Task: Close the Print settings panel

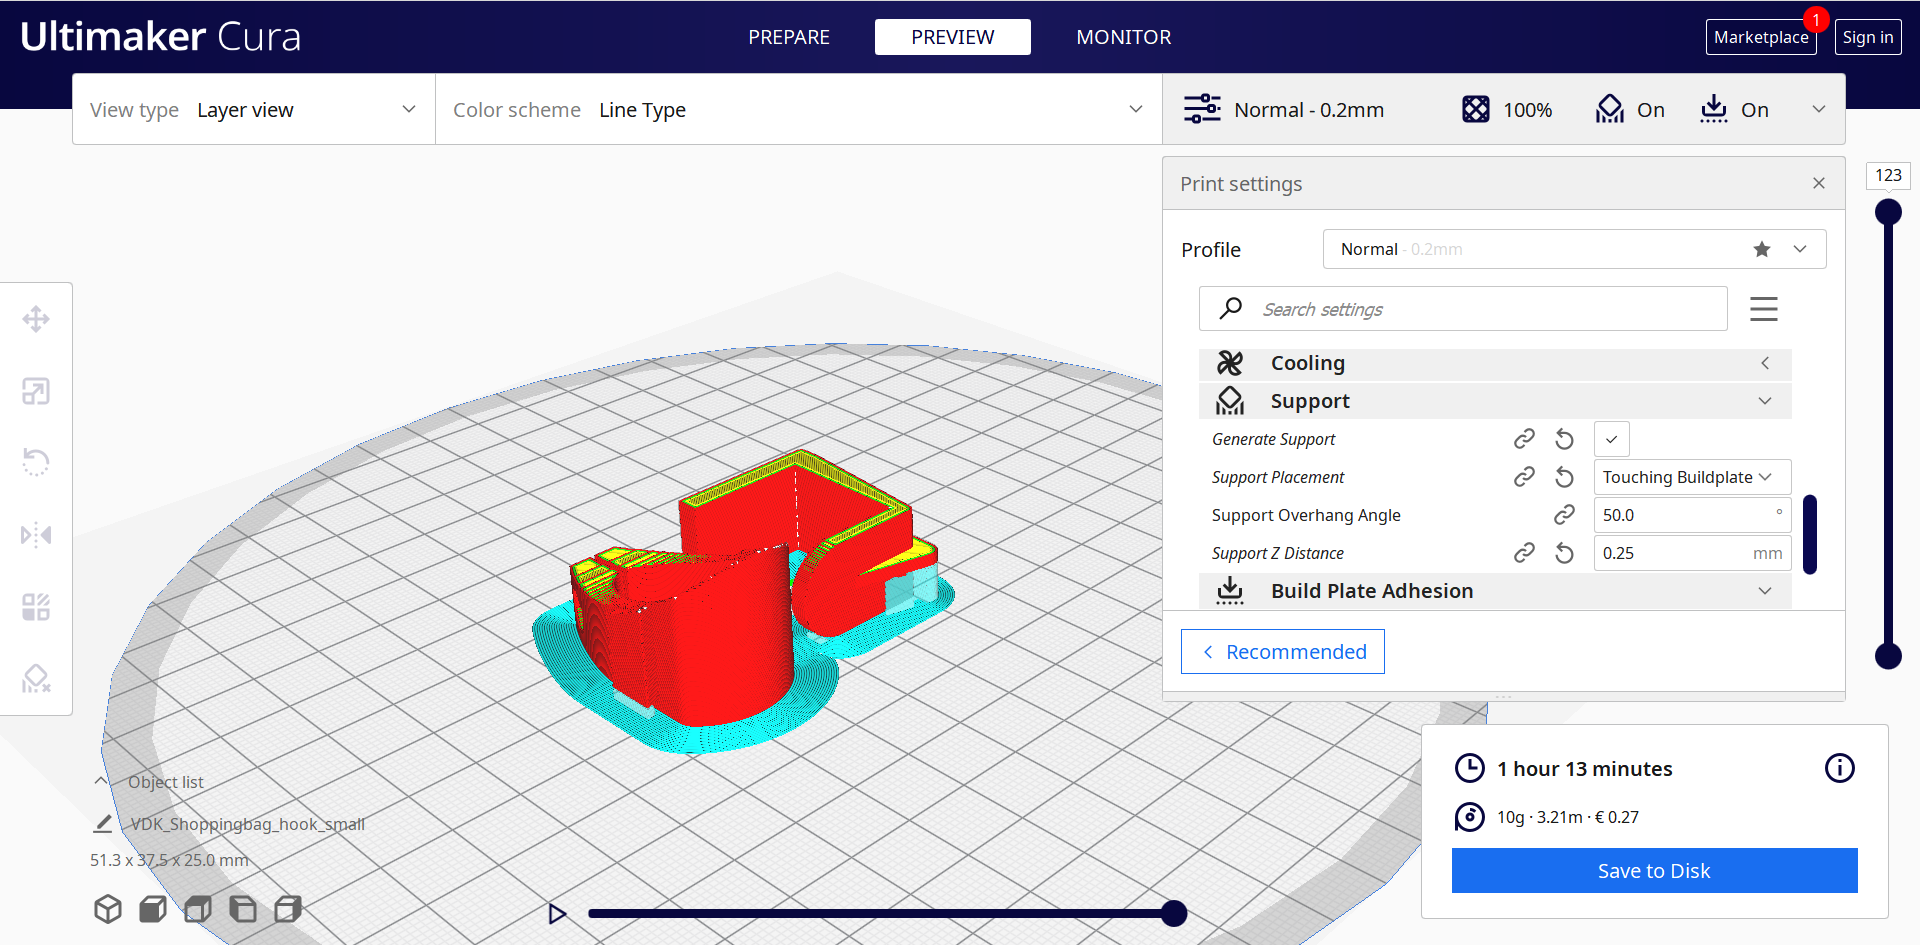Action: pos(1819,183)
